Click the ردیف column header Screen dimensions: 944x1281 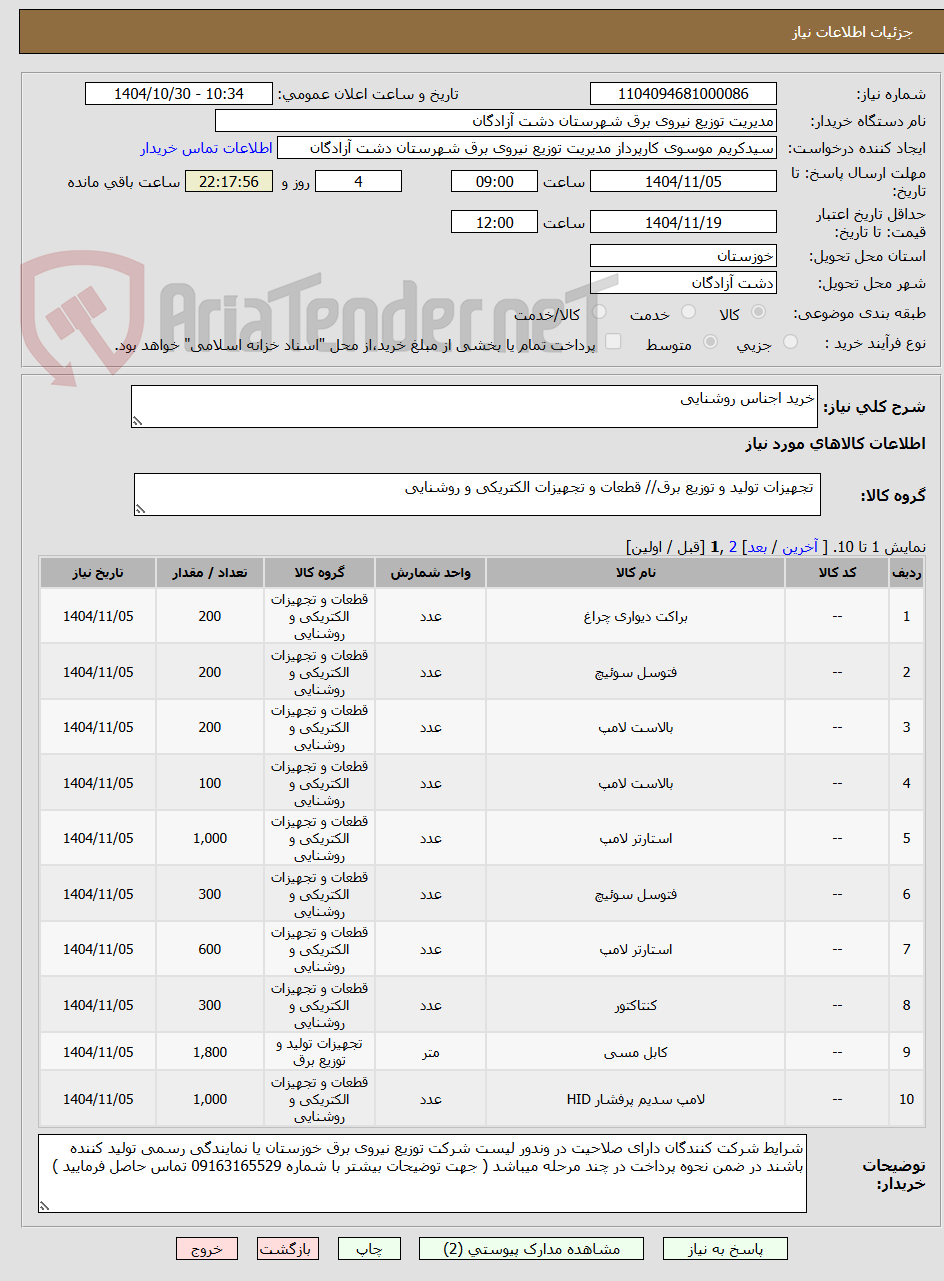[x=906, y=573]
